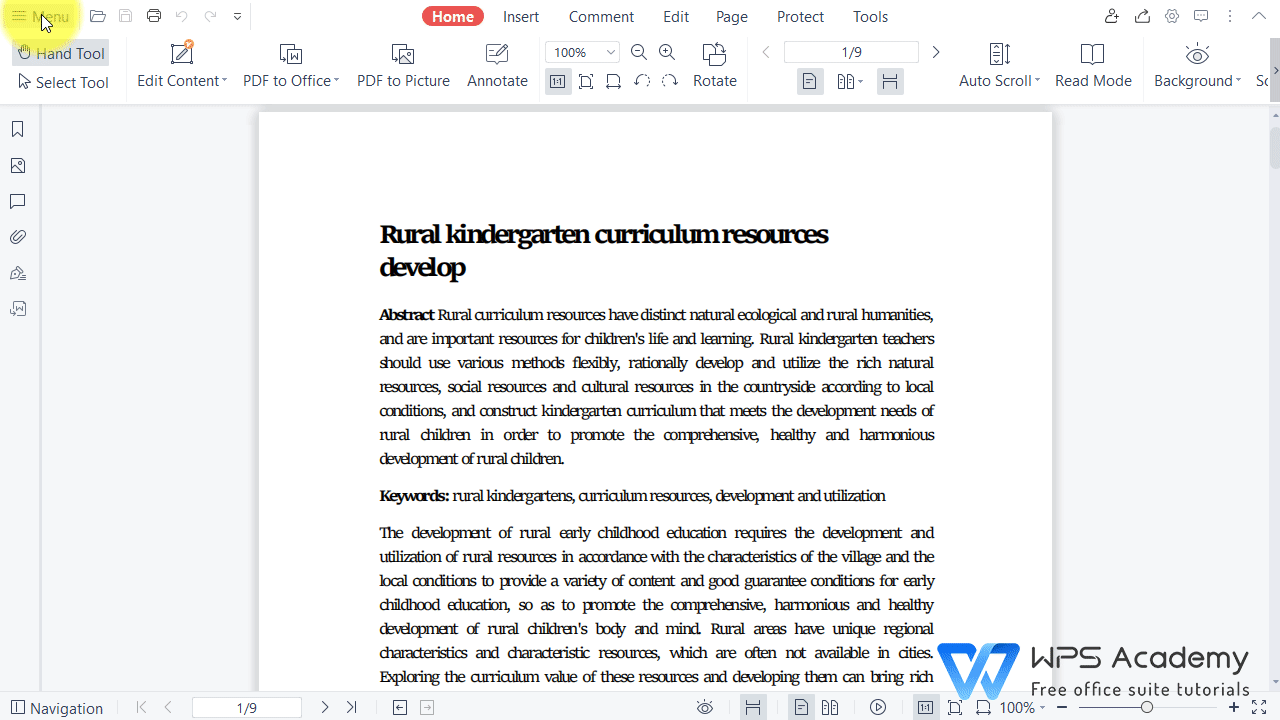Viewport: 1280px width, 720px height.
Task: Select the actual size 1:1 zoom icon
Action: [558, 81]
